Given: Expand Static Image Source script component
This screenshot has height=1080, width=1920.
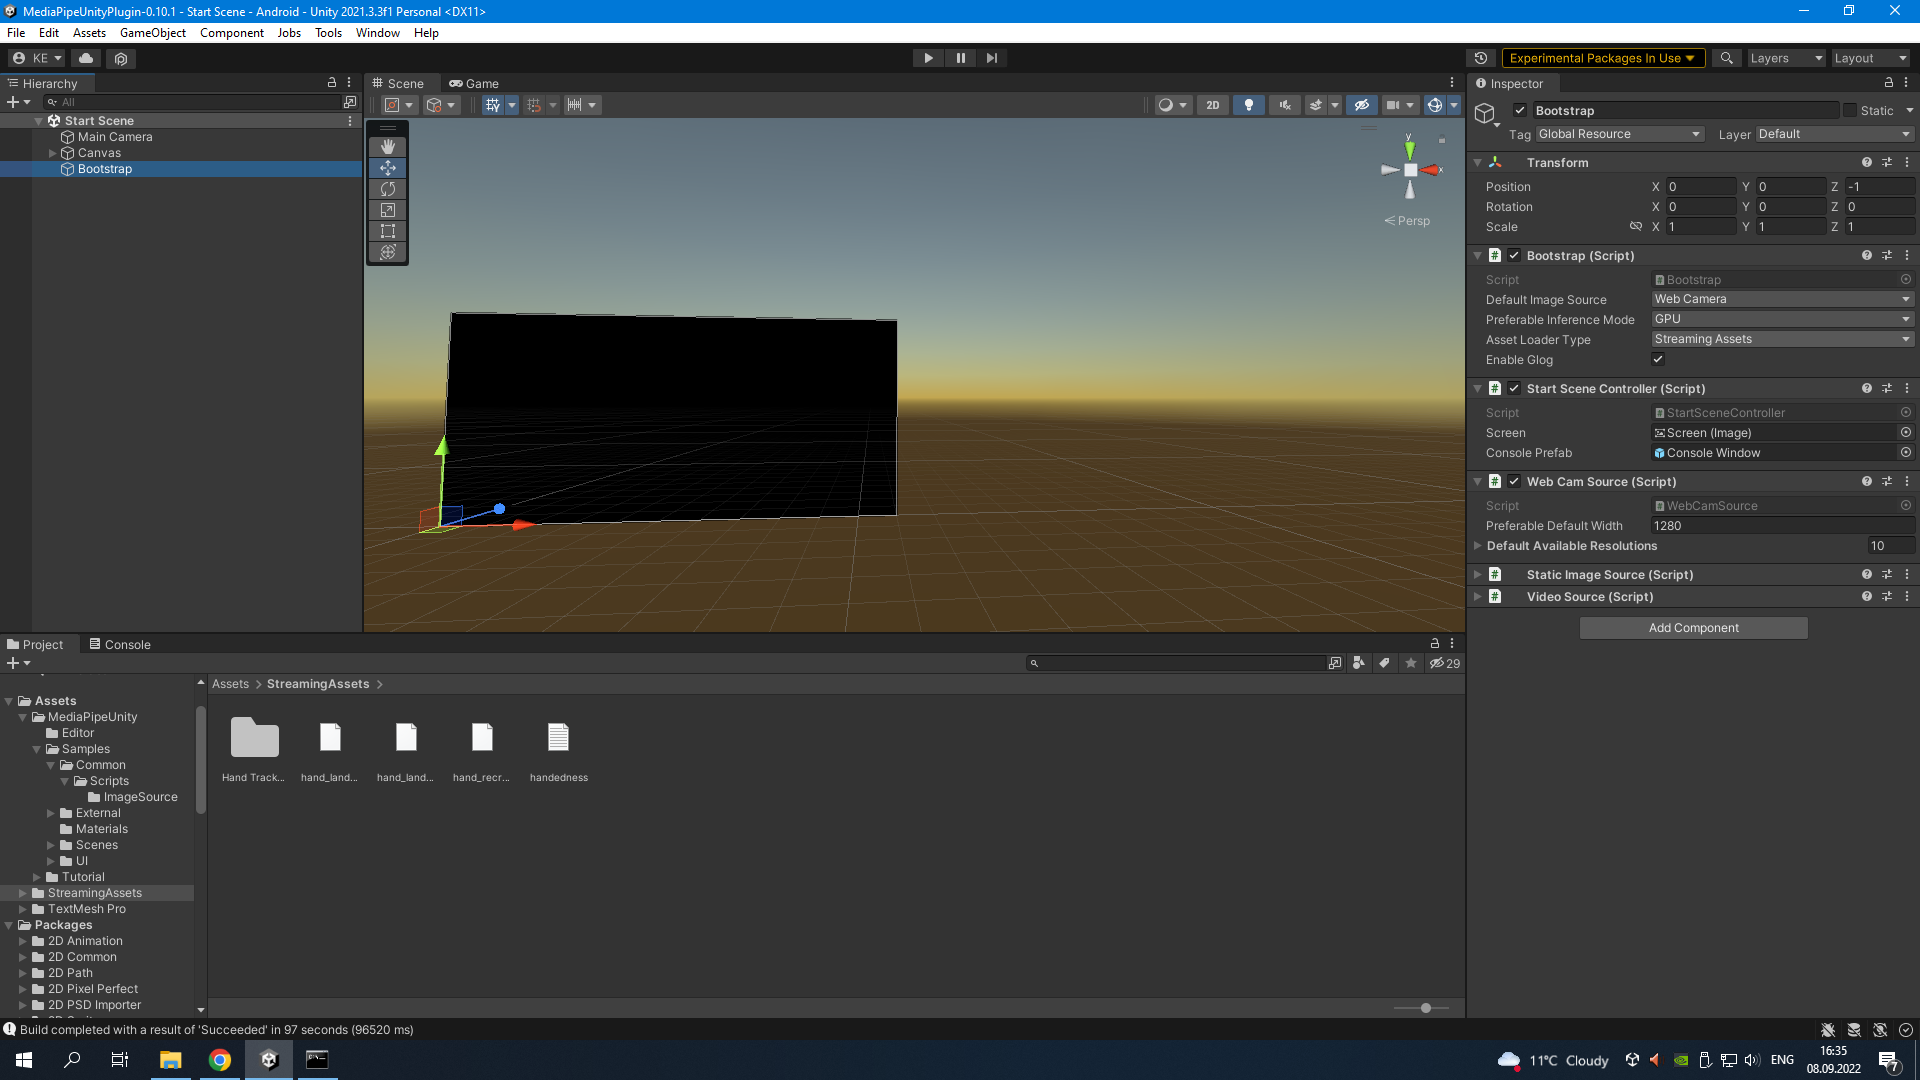Looking at the screenshot, I should [1477, 575].
